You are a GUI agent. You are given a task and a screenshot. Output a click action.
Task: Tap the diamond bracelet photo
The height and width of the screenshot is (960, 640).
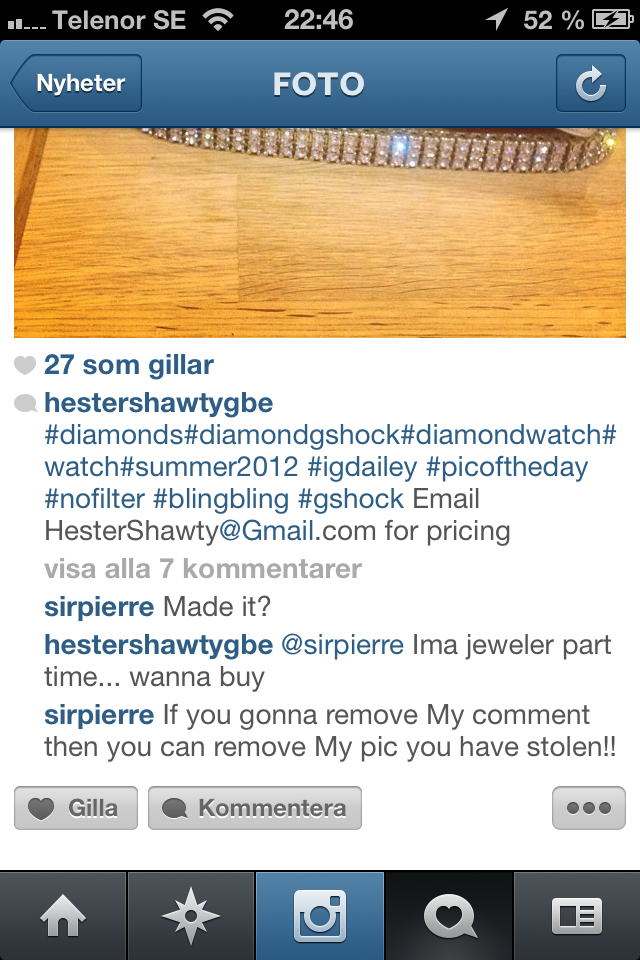[320, 233]
